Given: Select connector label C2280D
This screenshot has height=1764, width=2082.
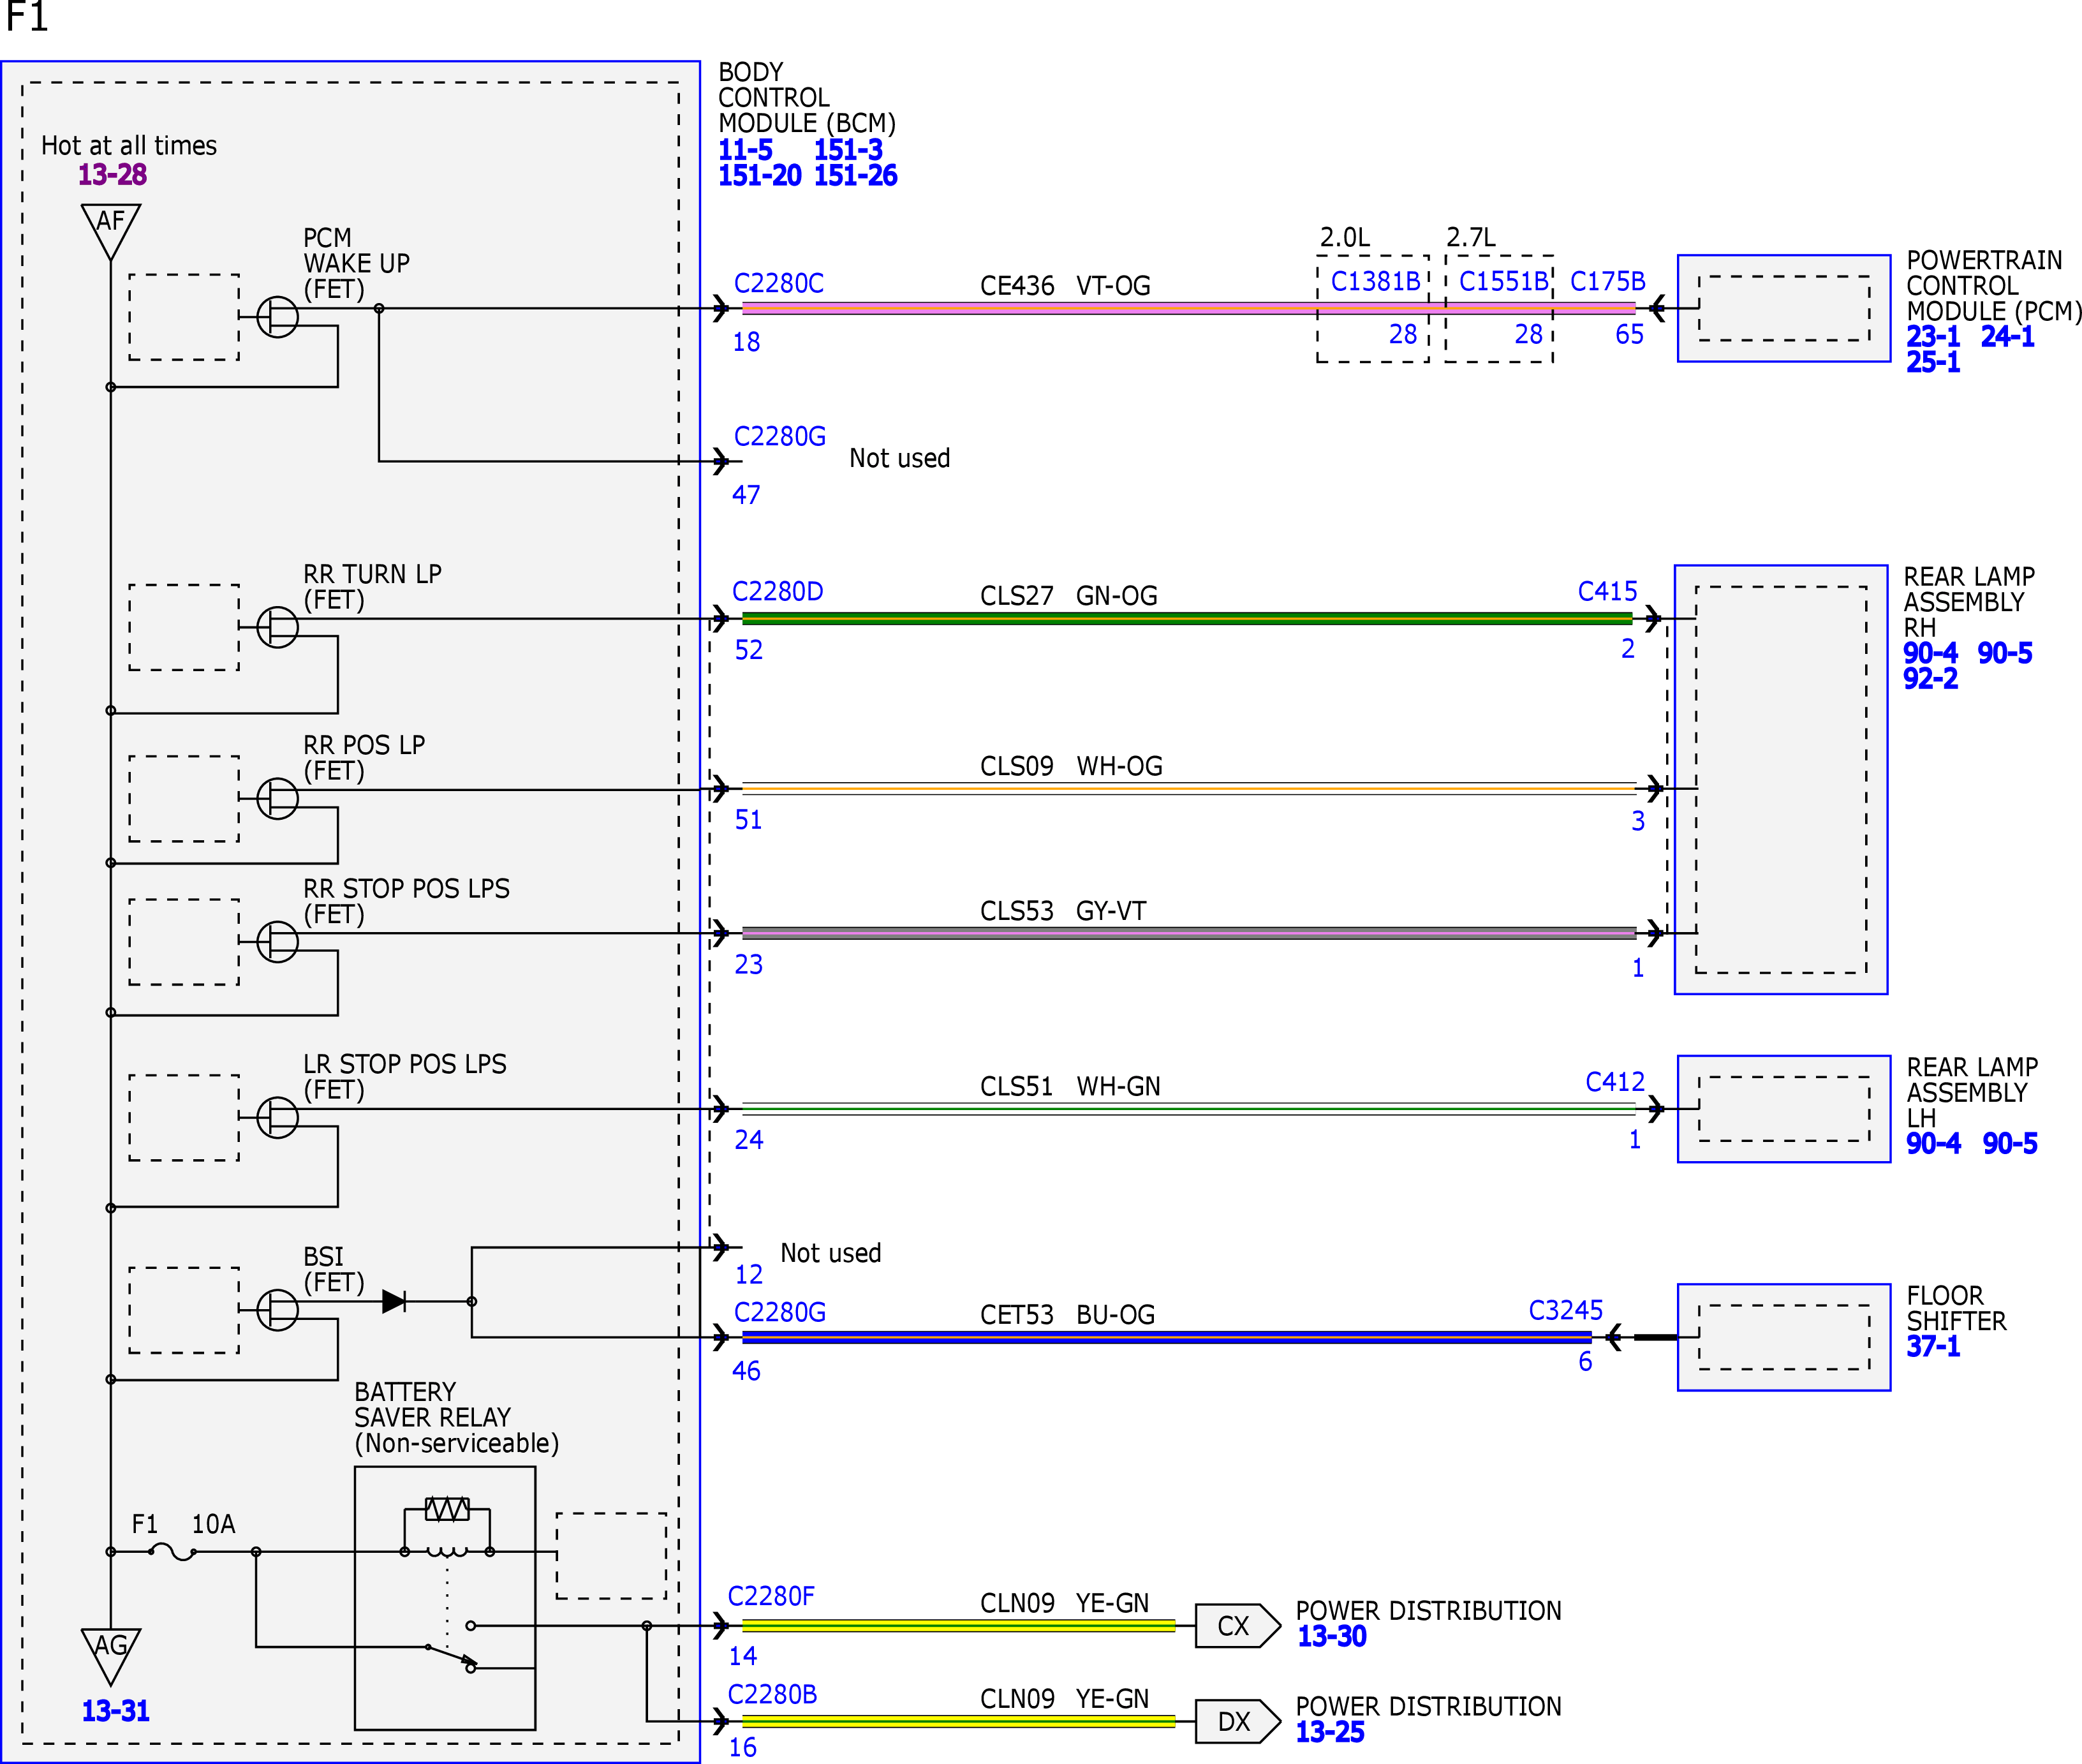Looking at the screenshot, I should click(777, 592).
